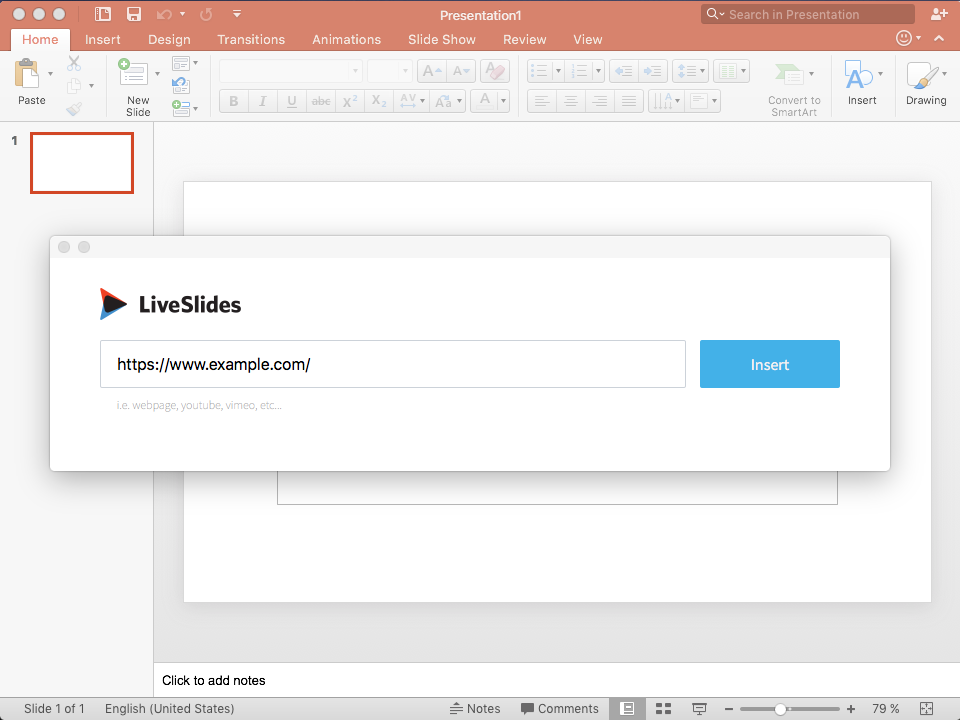The image size is (960, 720).
Task: Open Customize Quick Access Toolbar dropdown
Action: coord(237,14)
